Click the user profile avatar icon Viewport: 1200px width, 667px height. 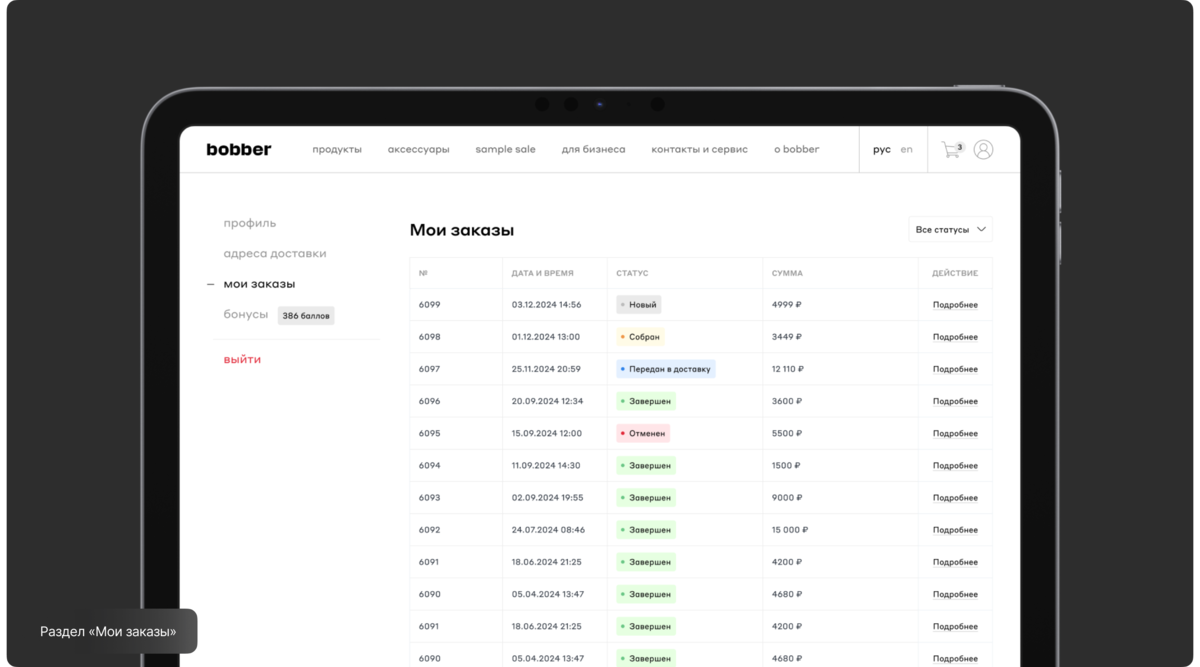coord(983,150)
